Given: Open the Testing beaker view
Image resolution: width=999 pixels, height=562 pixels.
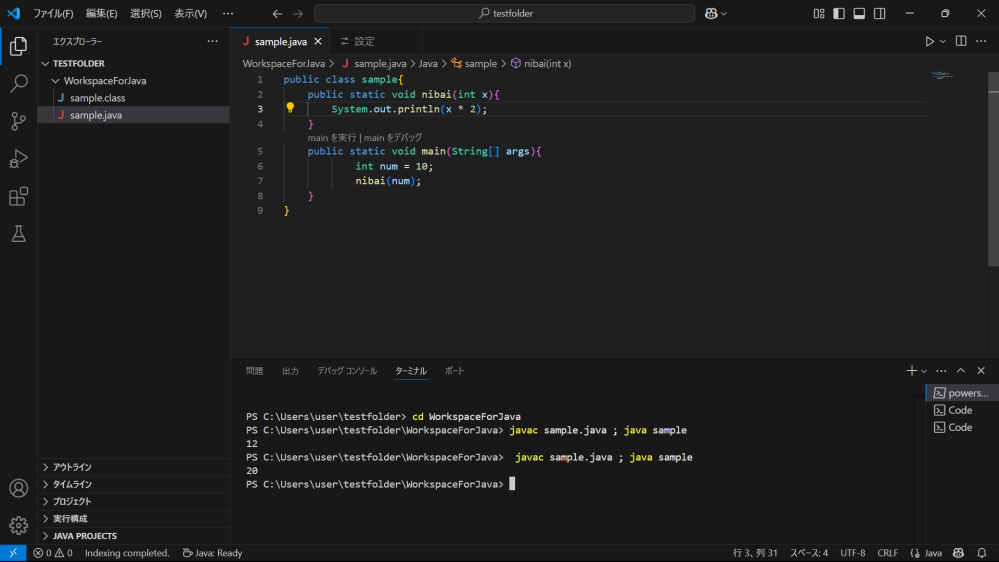Looking at the screenshot, I should [18, 234].
